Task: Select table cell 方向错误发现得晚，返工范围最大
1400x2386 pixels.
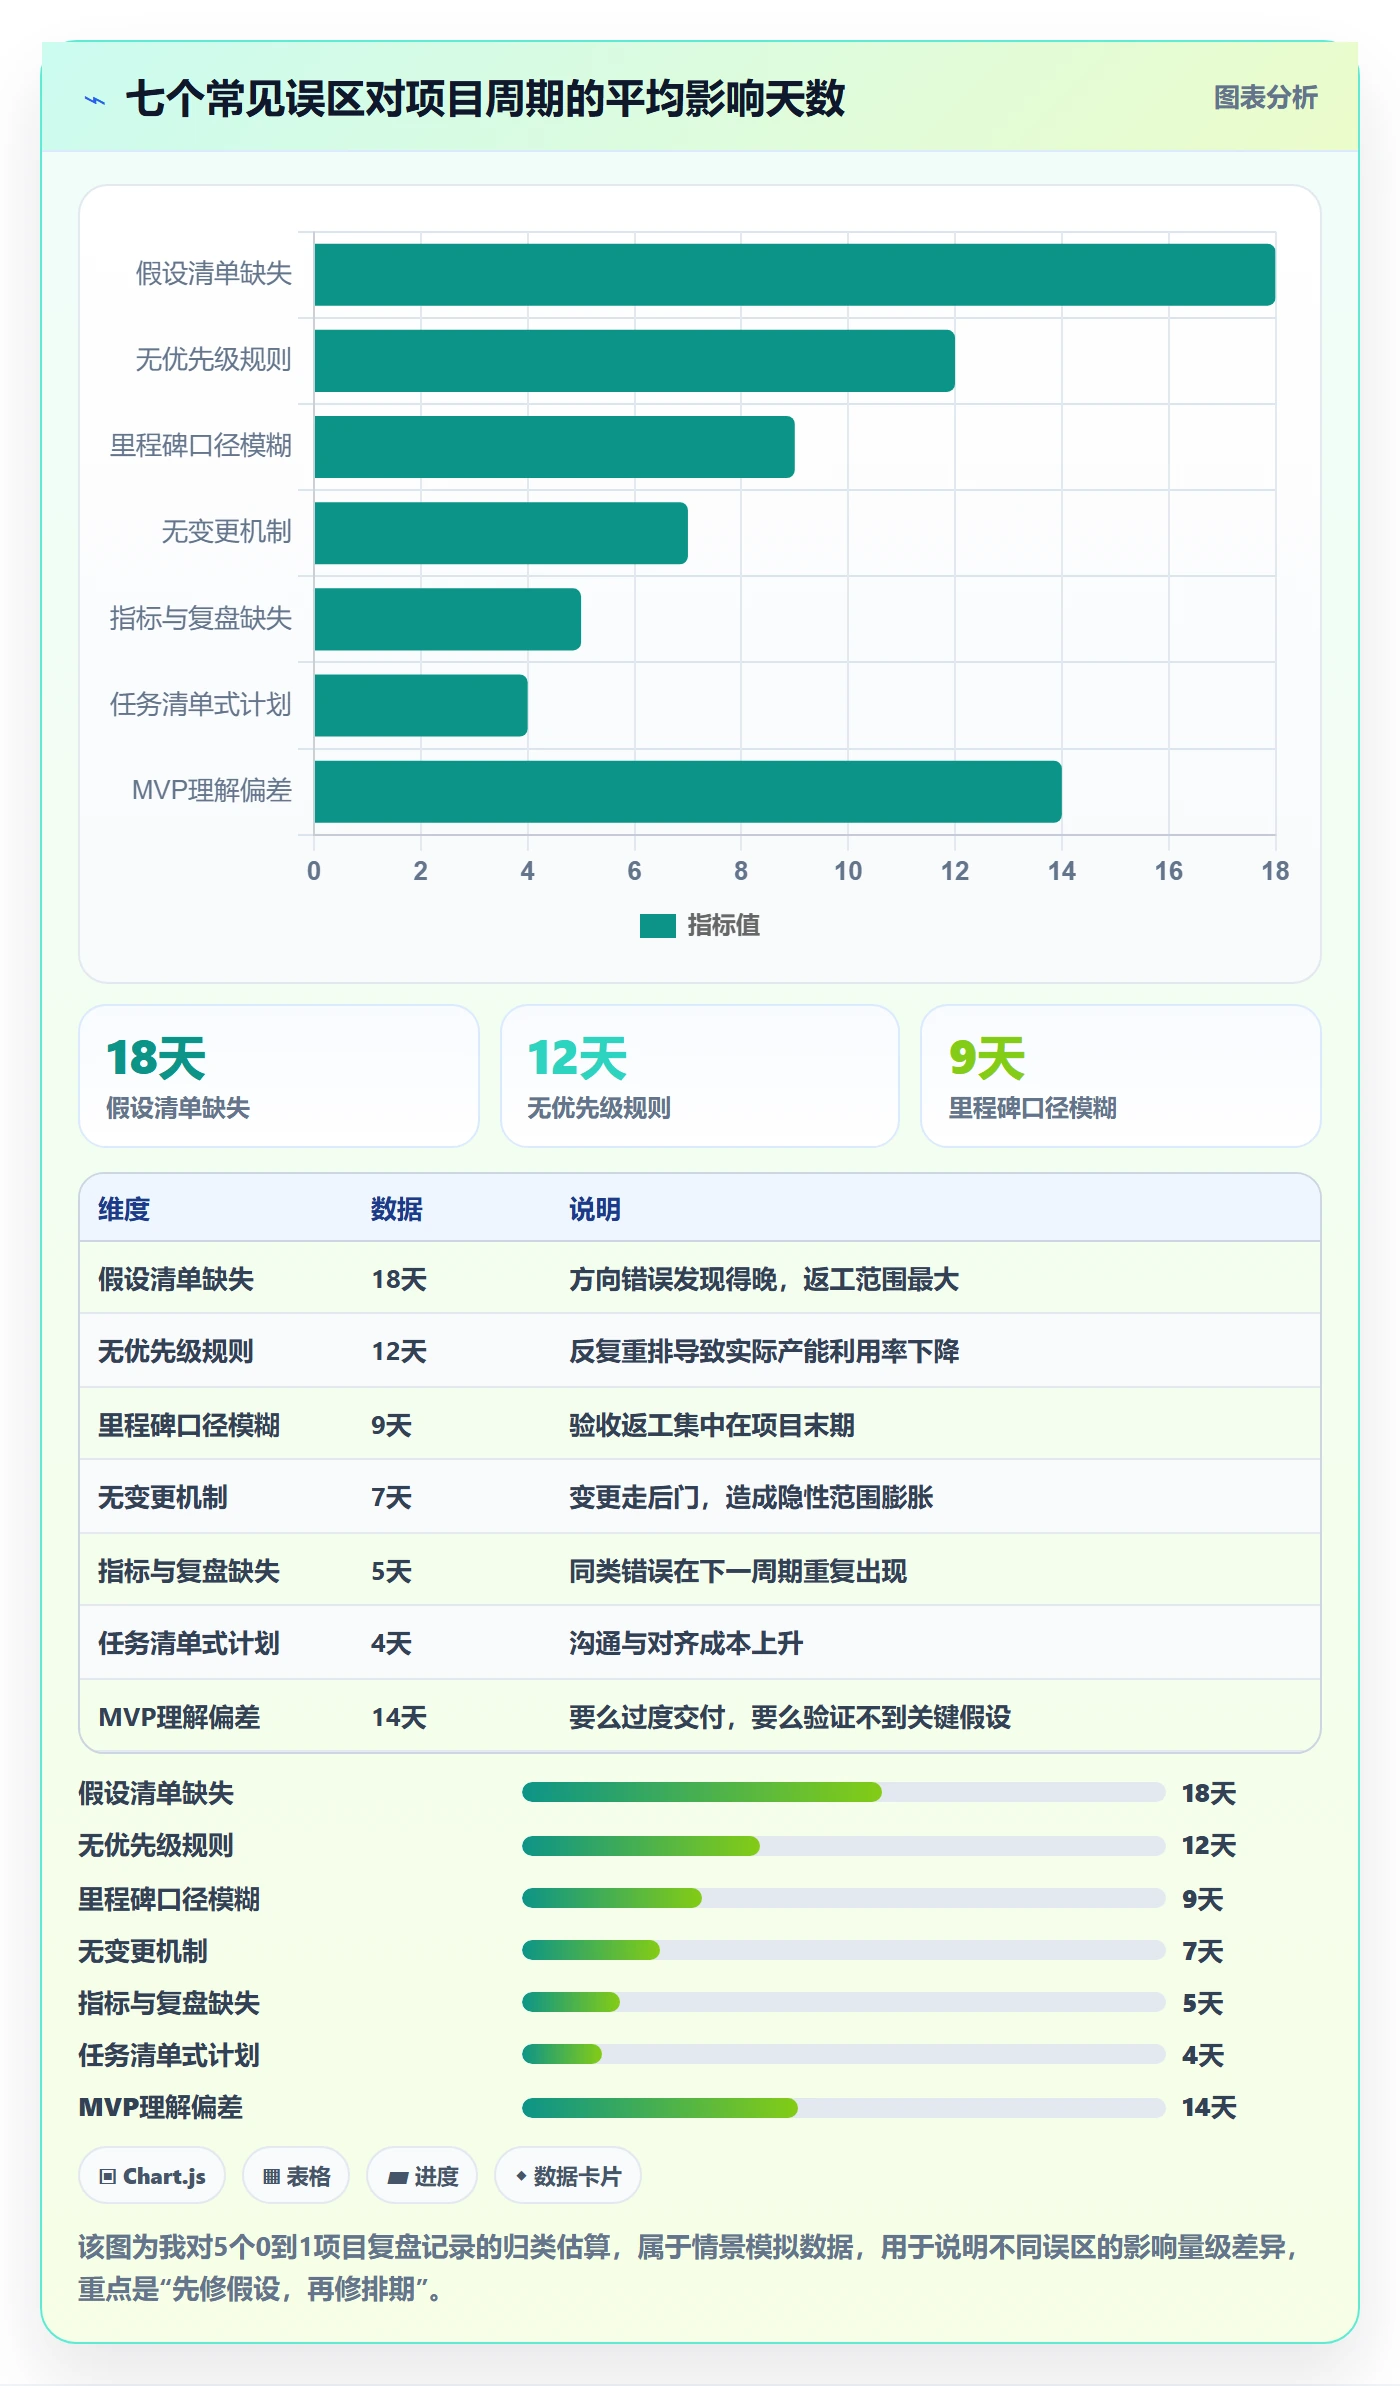Action: [x=764, y=1279]
